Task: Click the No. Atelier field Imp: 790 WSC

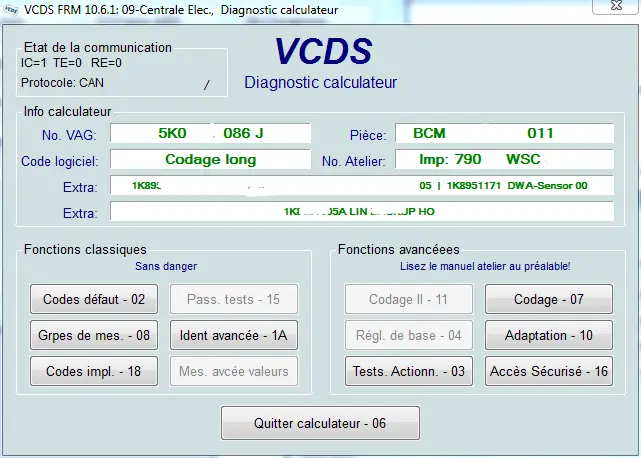Action: [x=504, y=159]
